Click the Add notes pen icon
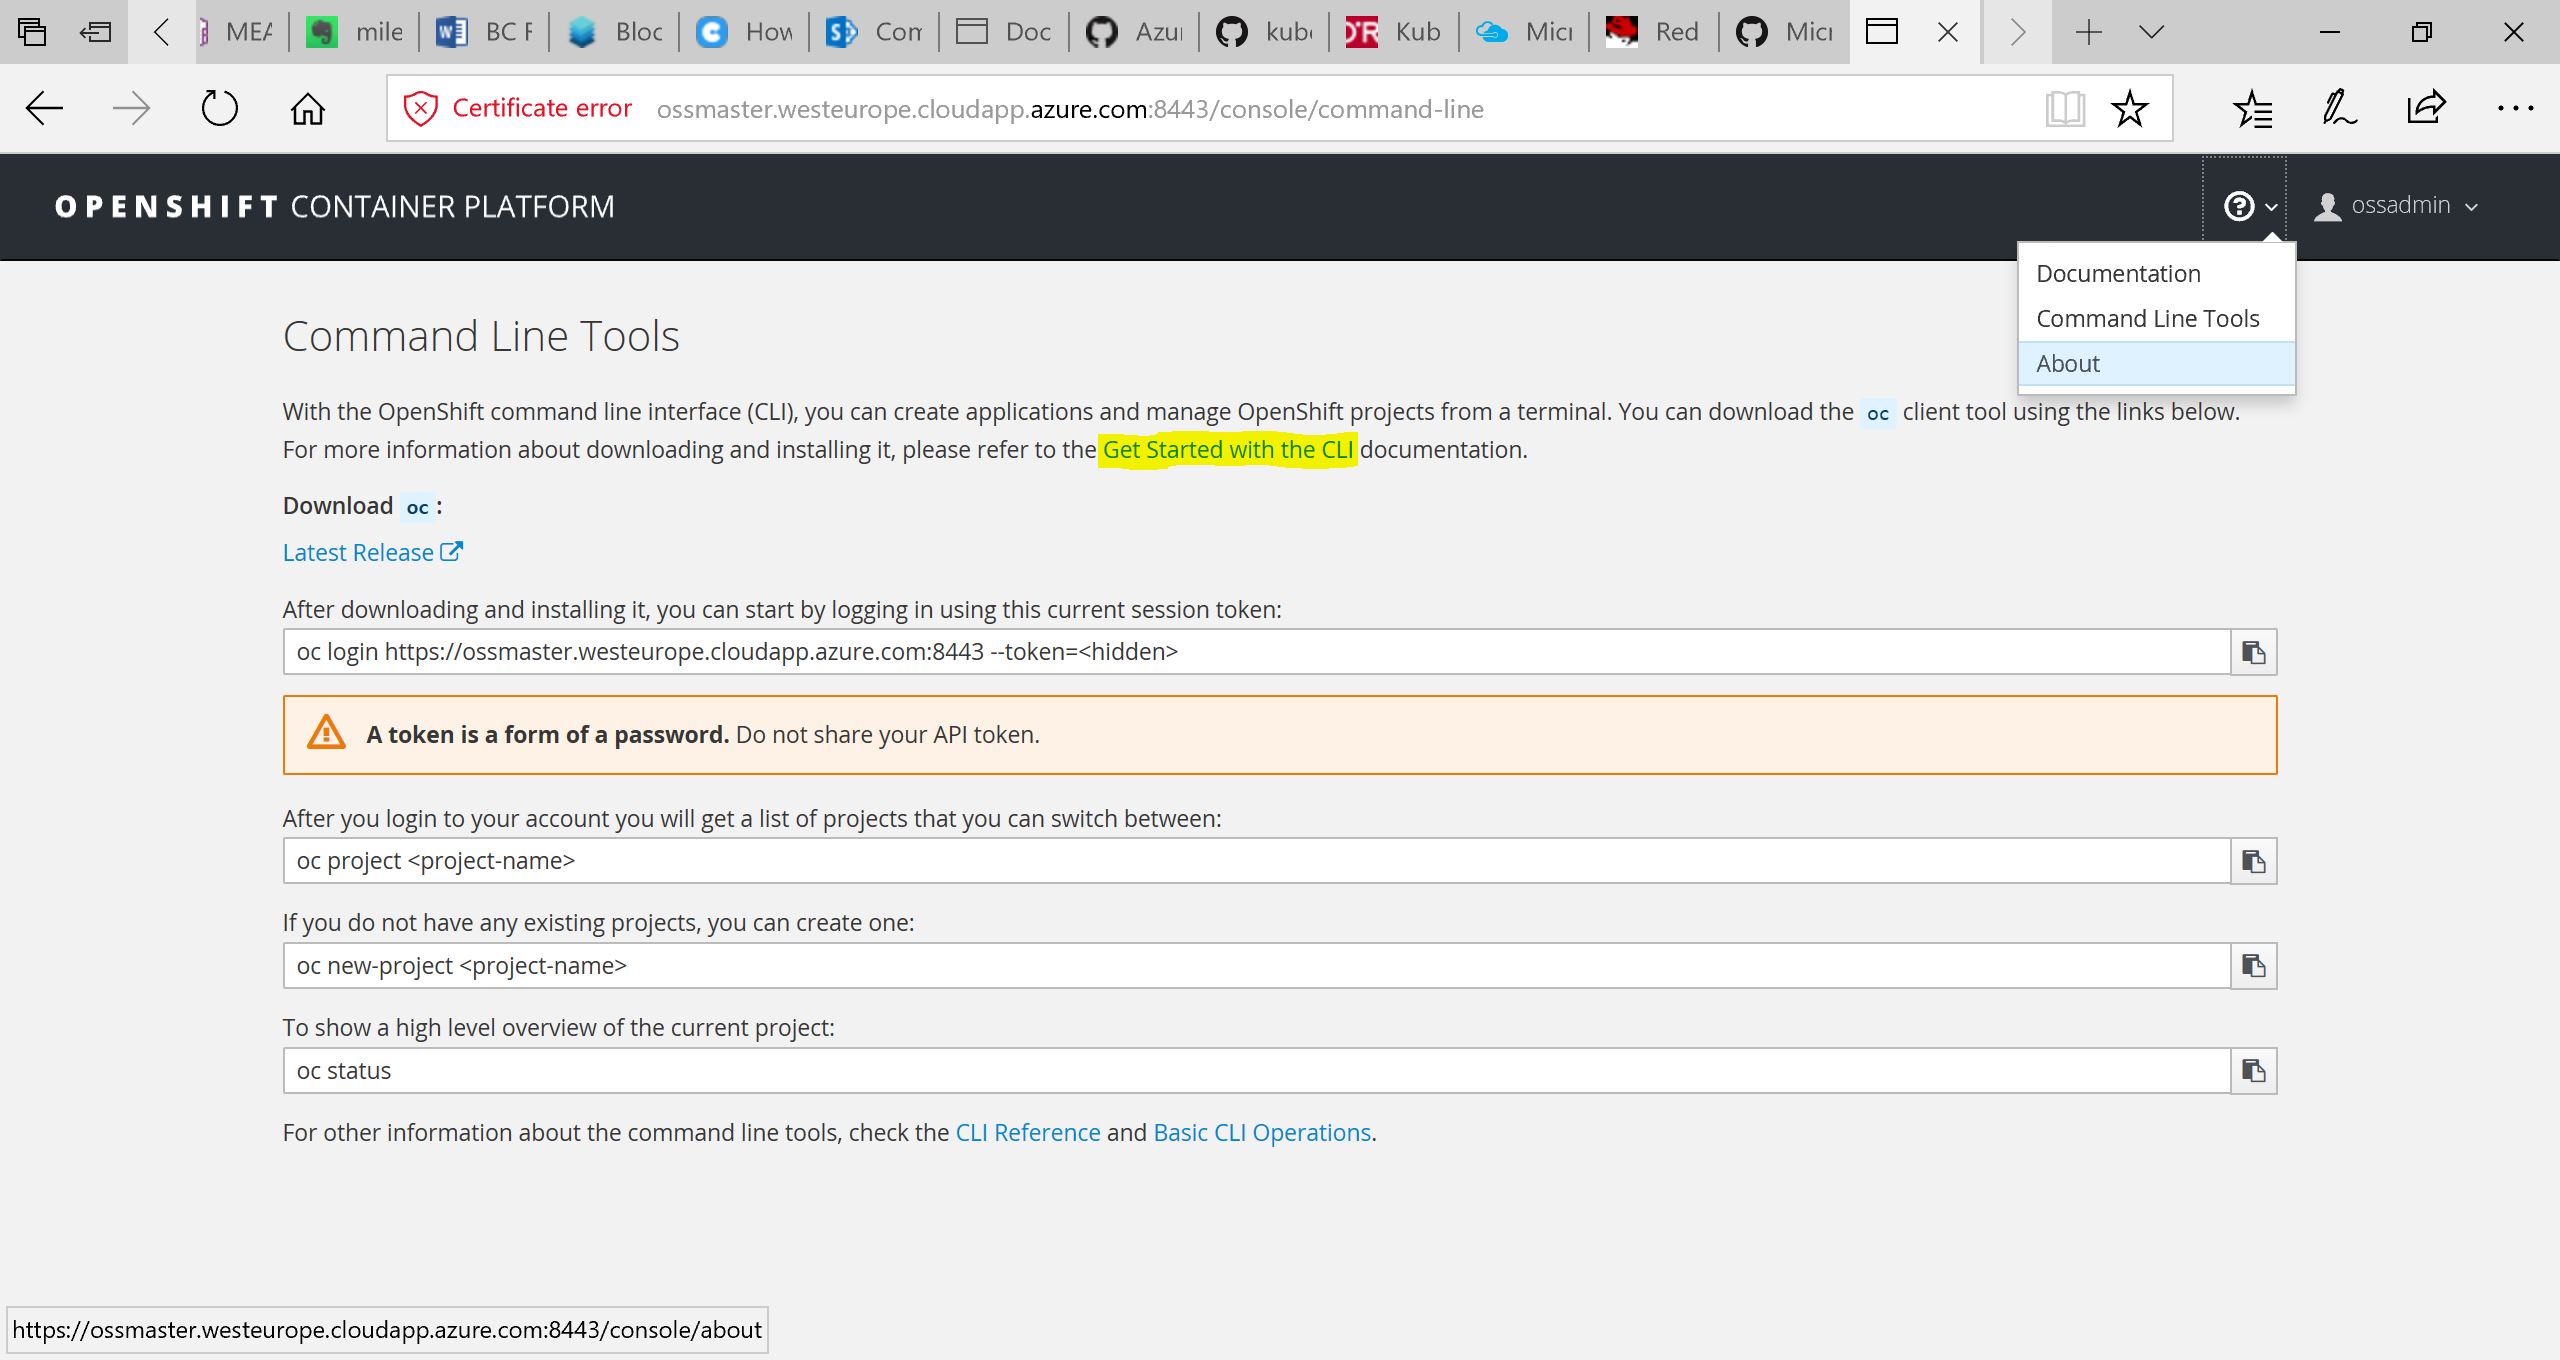 (2339, 108)
